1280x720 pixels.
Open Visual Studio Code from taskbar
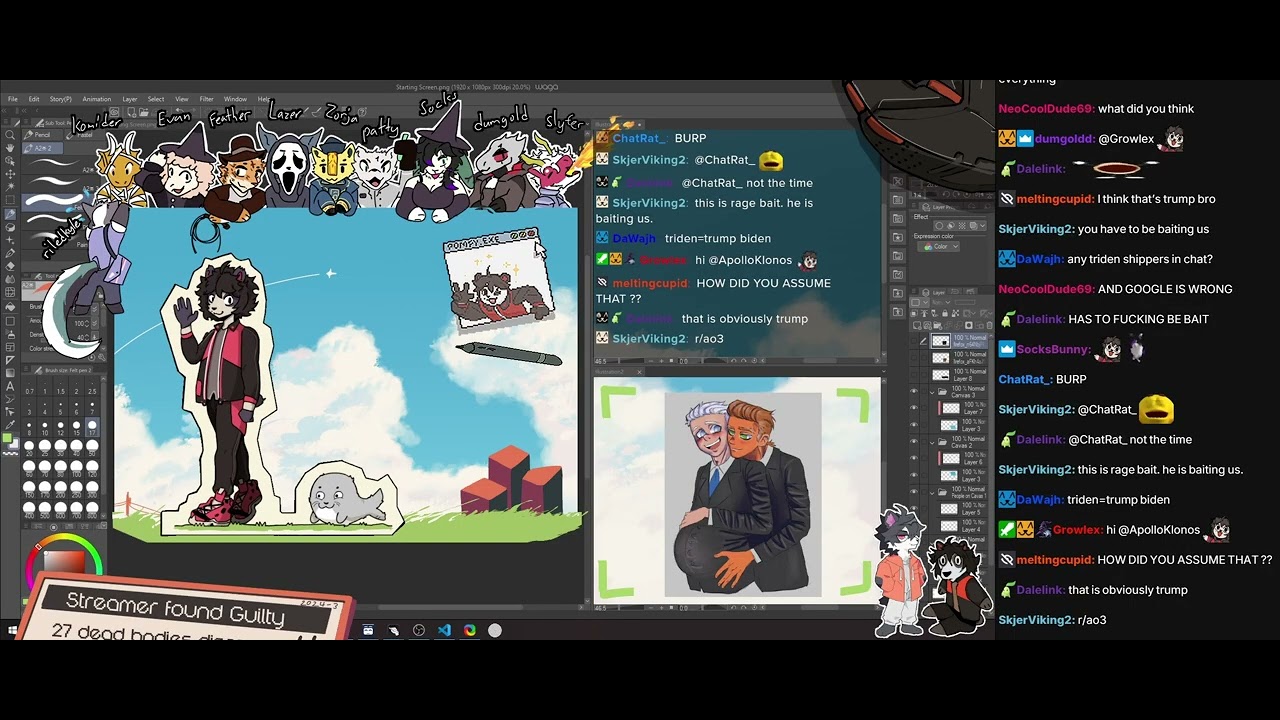(x=444, y=630)
